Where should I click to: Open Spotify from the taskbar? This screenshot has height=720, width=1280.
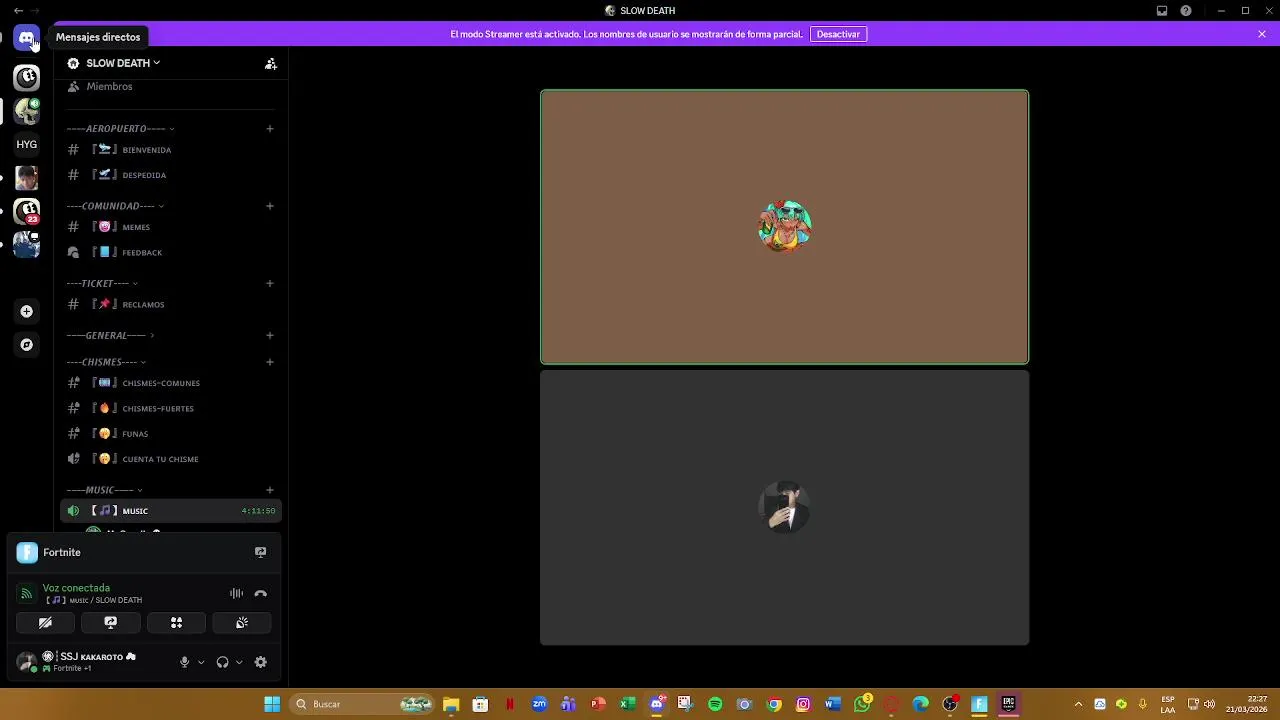pos(715,704)
